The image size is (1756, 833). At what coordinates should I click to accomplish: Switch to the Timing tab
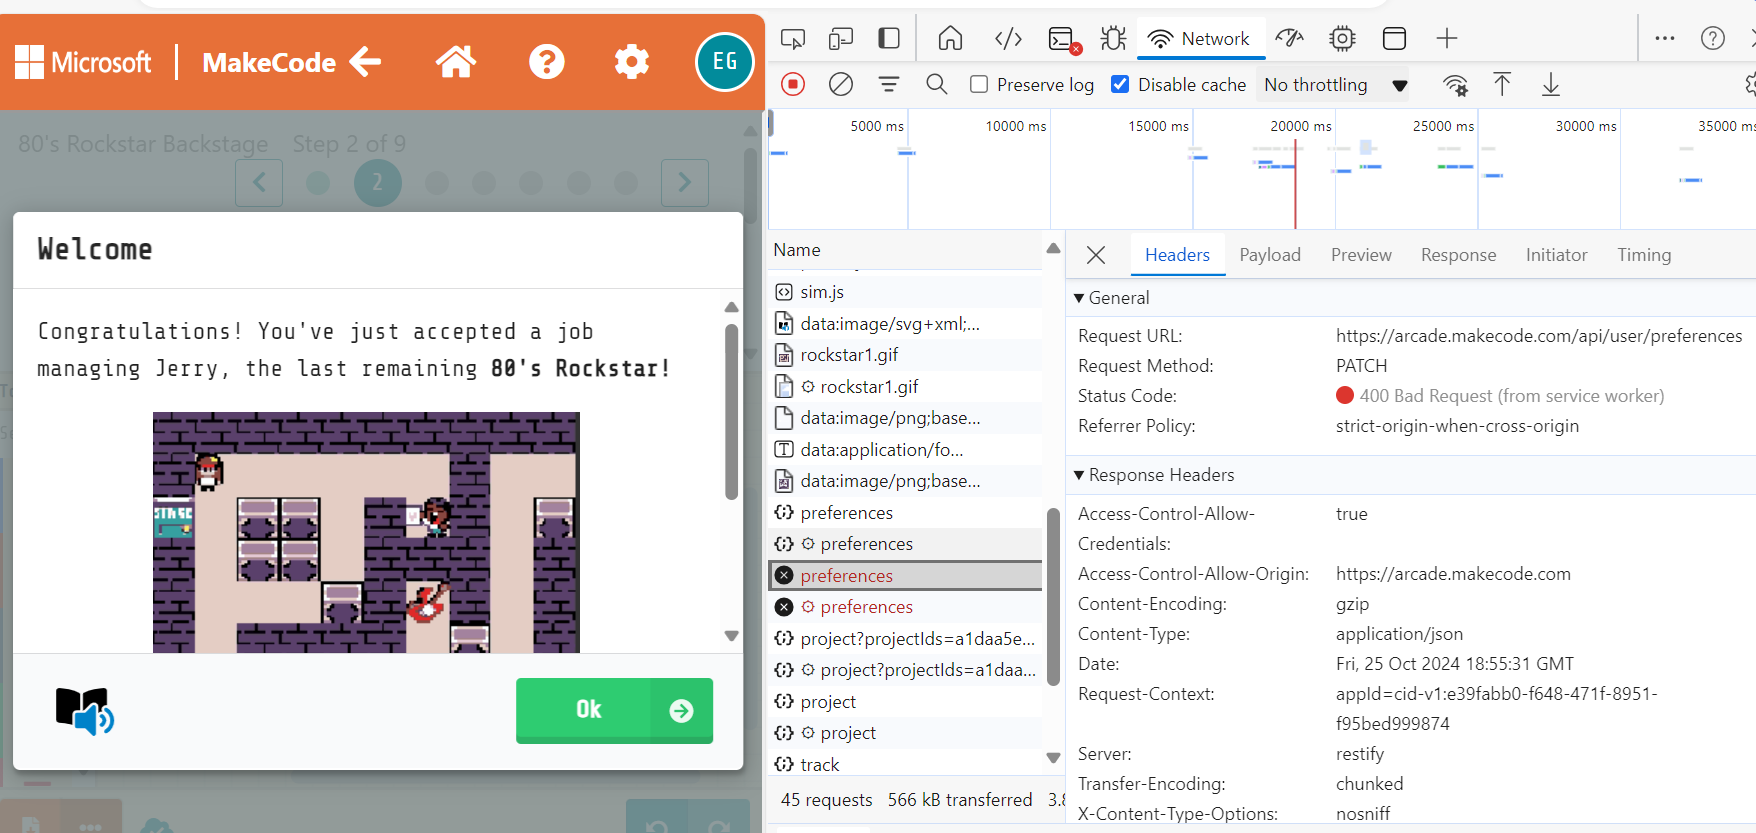[1644, 255]
